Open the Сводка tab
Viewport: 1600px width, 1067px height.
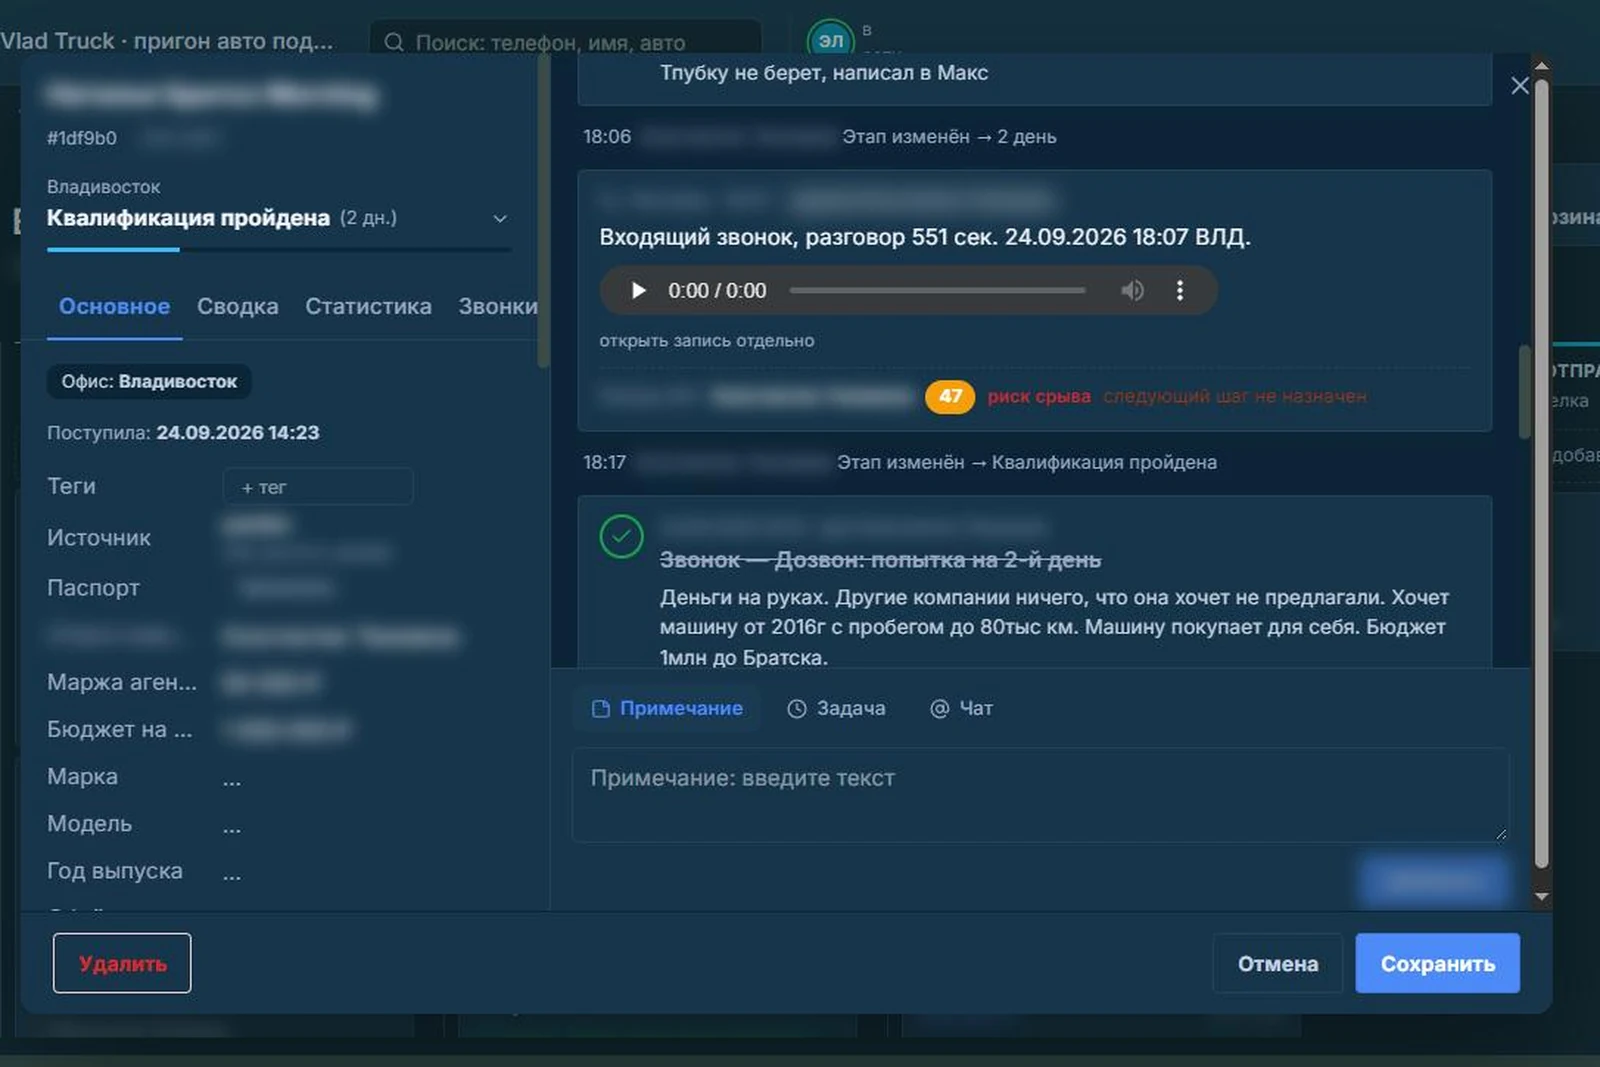click(238, 306)
